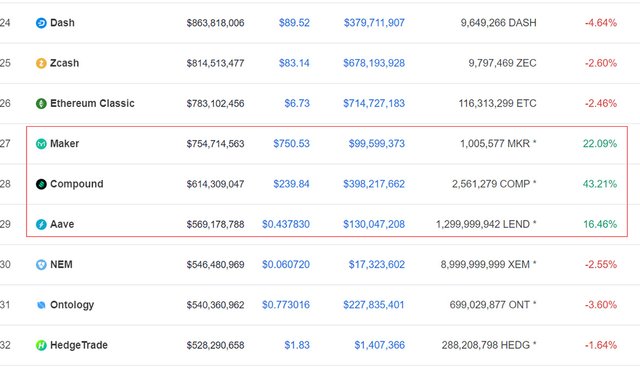The image size is (640, 371).
Task: Open the Ethereum Classic price $6.73 link
Action: click(x=297, y=103)
